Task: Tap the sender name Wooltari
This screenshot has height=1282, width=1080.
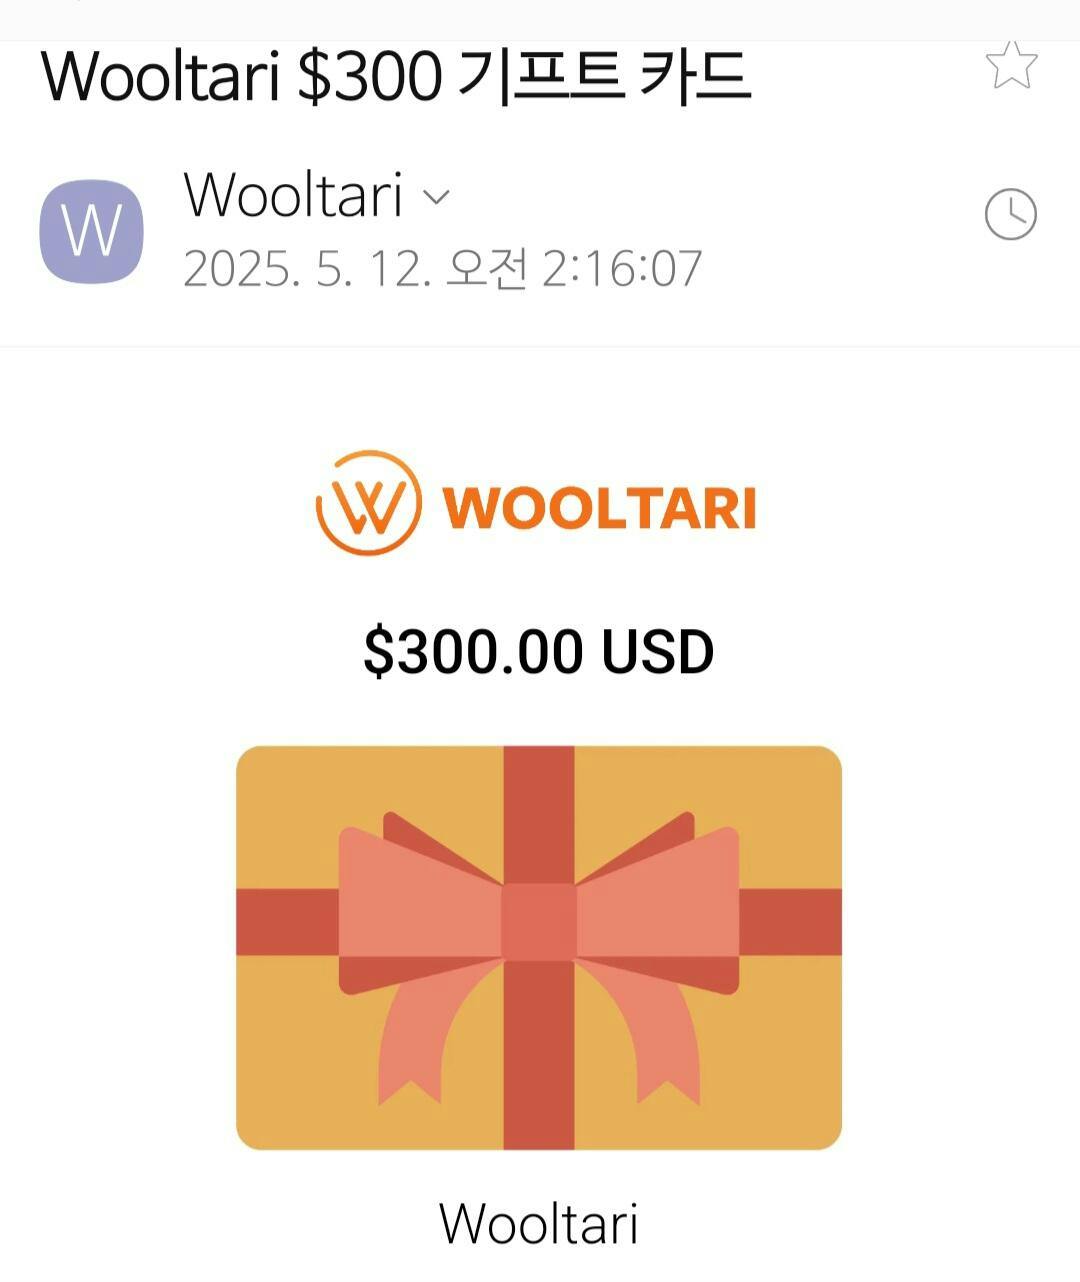Action: tap(293, 195)
